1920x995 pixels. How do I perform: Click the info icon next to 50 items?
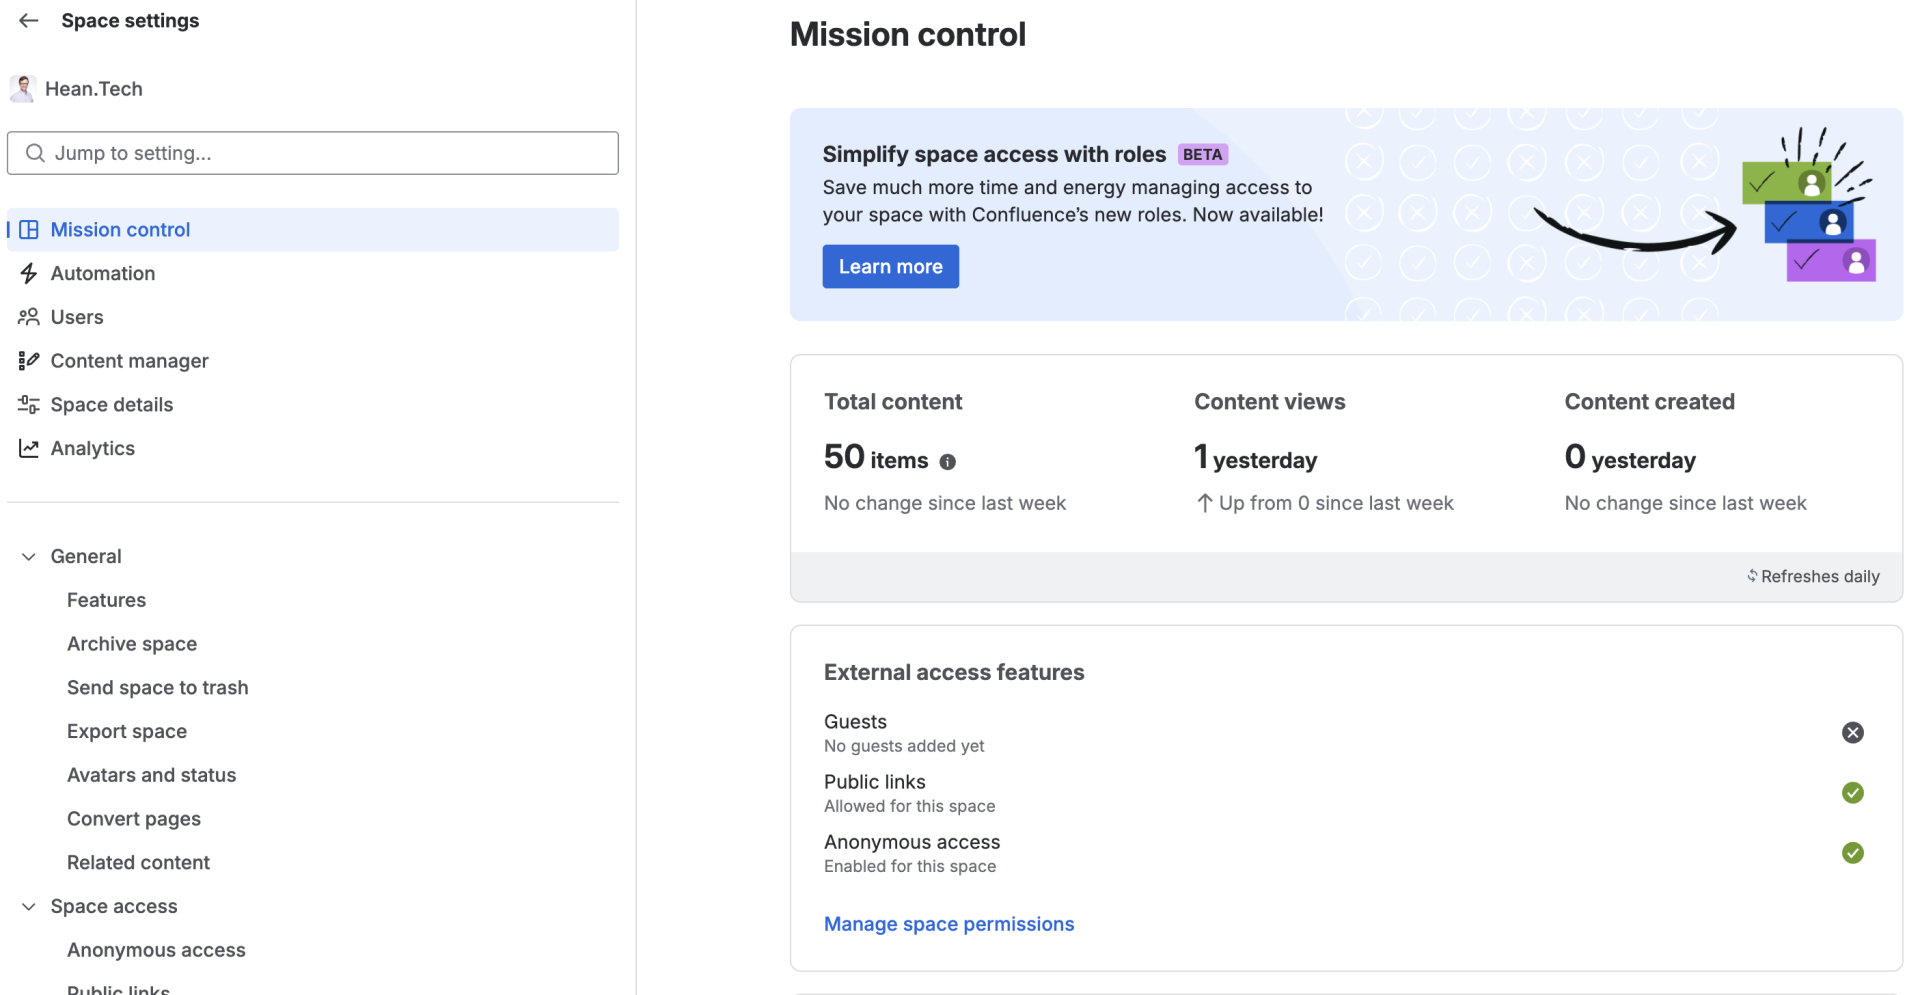point(947,462)
